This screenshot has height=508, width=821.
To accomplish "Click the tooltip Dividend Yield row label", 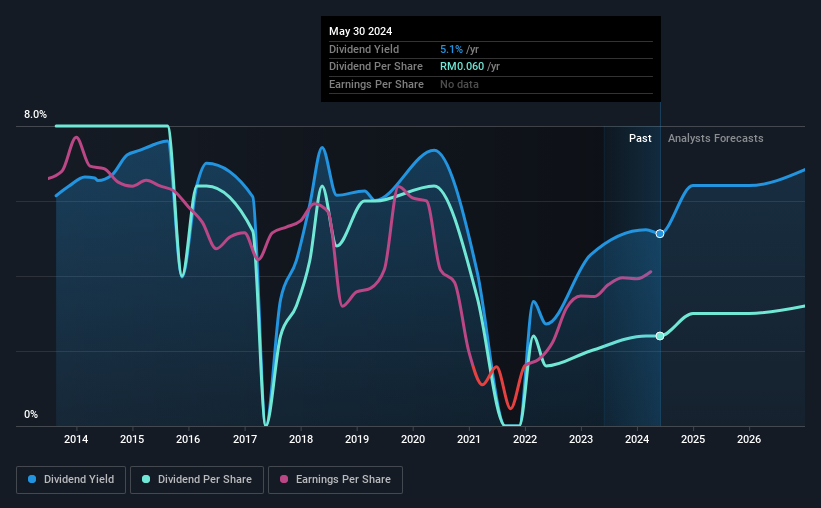I will pos(364,49).
